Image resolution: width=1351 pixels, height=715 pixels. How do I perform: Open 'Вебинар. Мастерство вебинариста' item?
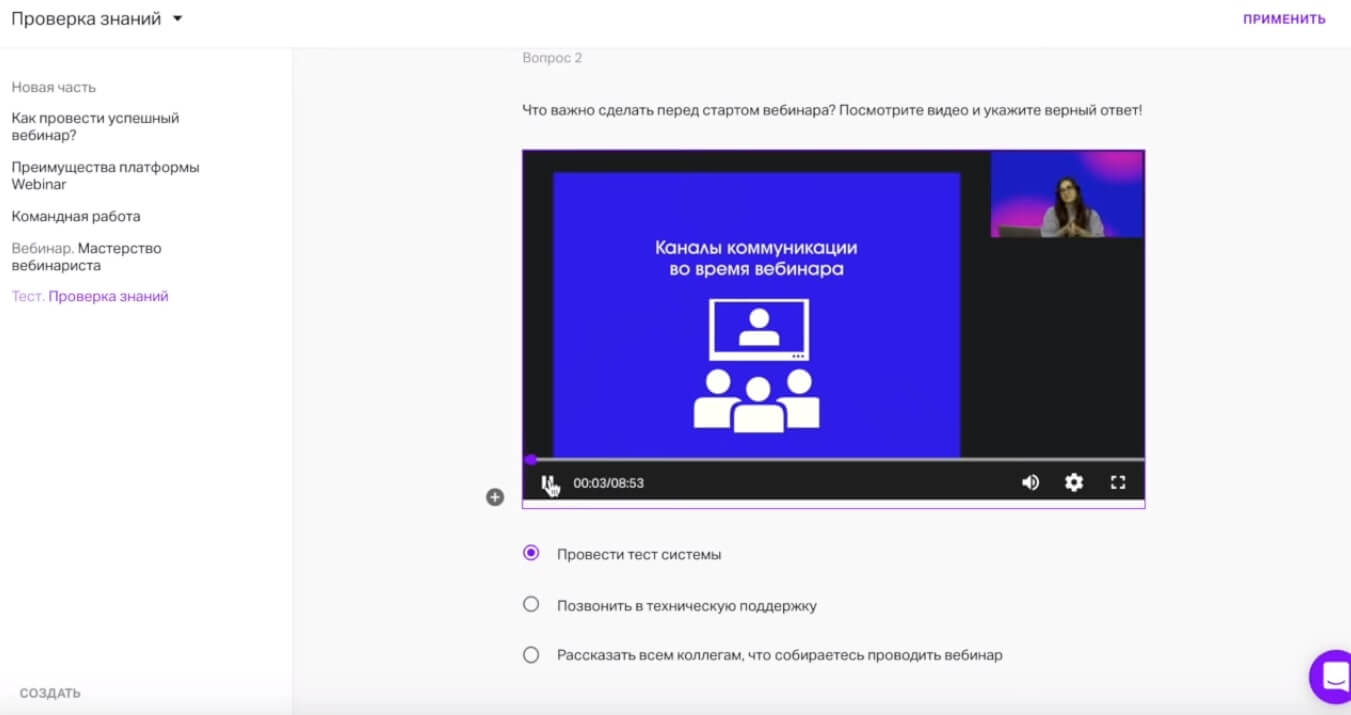click(86, 257)
